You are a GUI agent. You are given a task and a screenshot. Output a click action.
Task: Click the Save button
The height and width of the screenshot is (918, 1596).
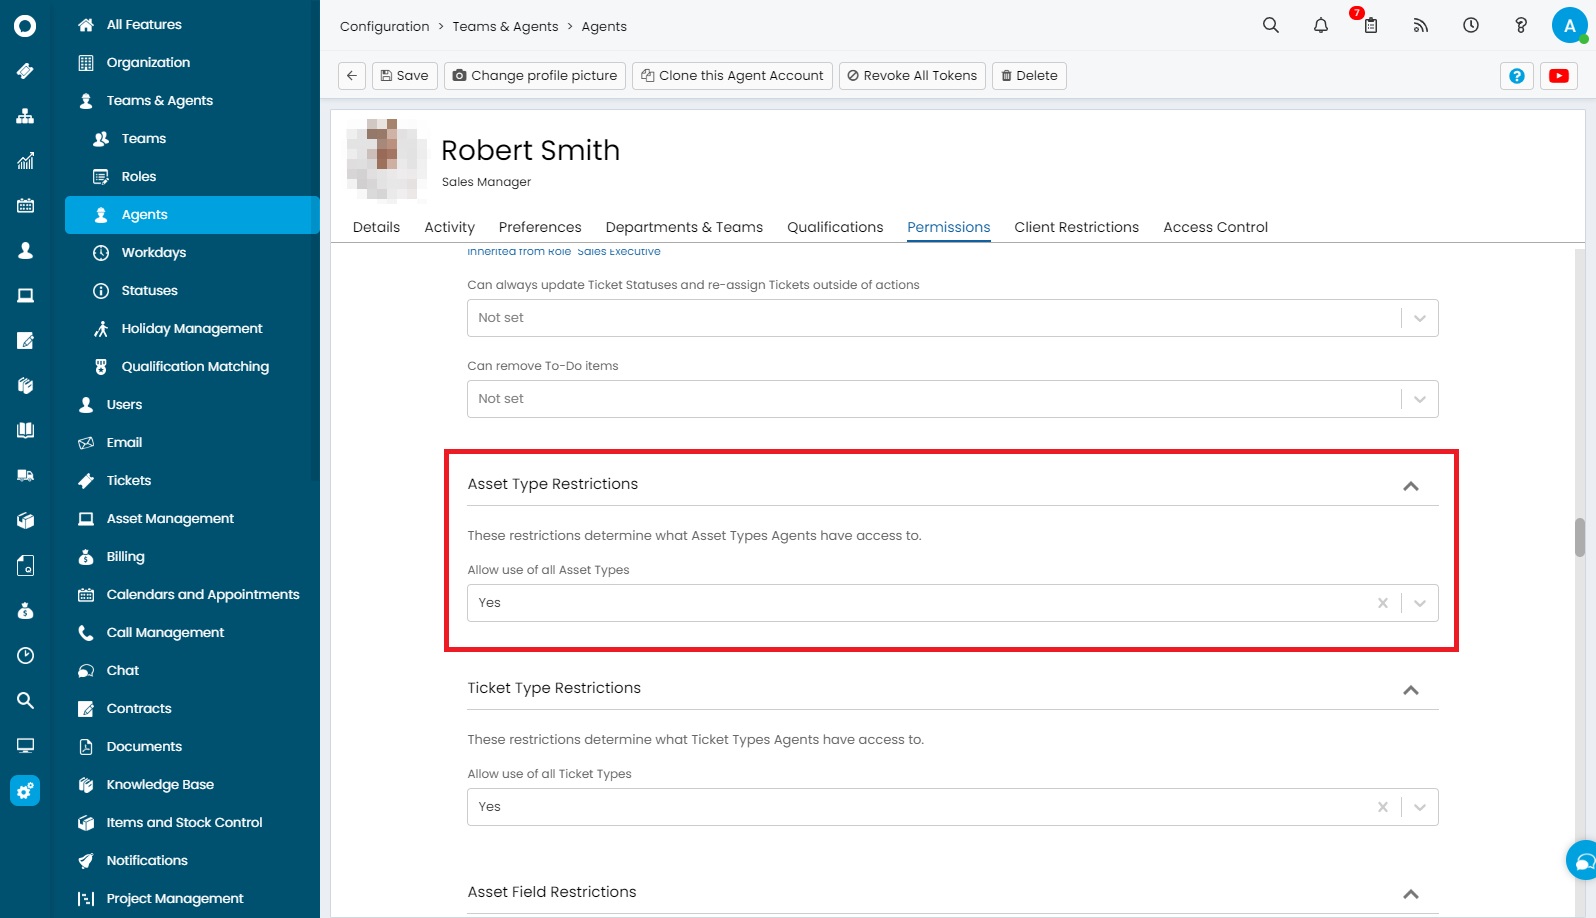click(x=404, y=76)
